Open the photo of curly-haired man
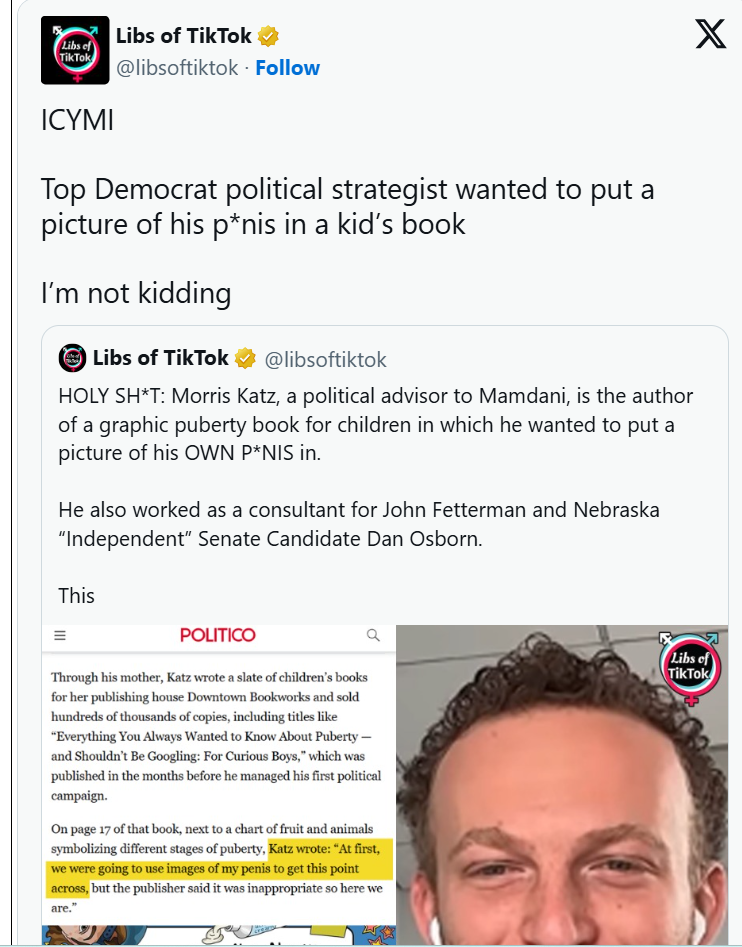The height and width of the screenshot is (947, 742). (562, 785)
